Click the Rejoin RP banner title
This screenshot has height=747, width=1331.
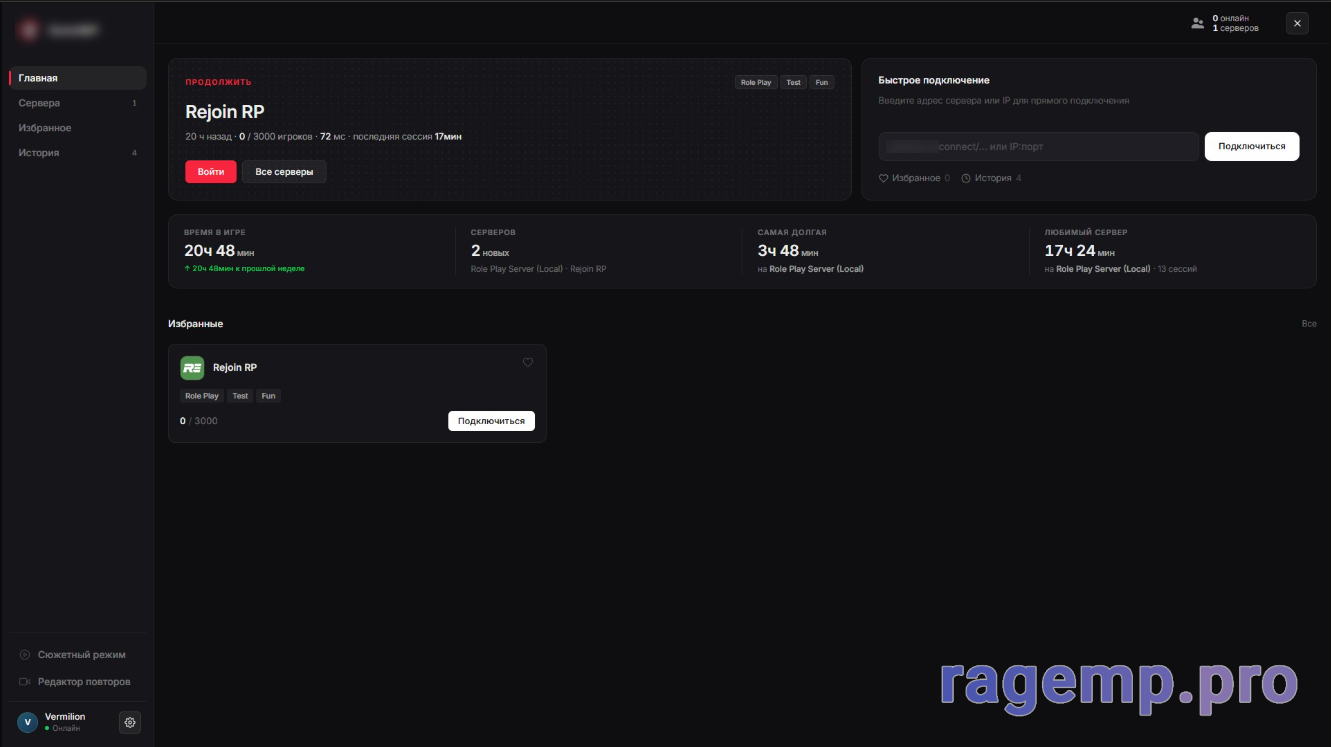click(x=225, y=112)
